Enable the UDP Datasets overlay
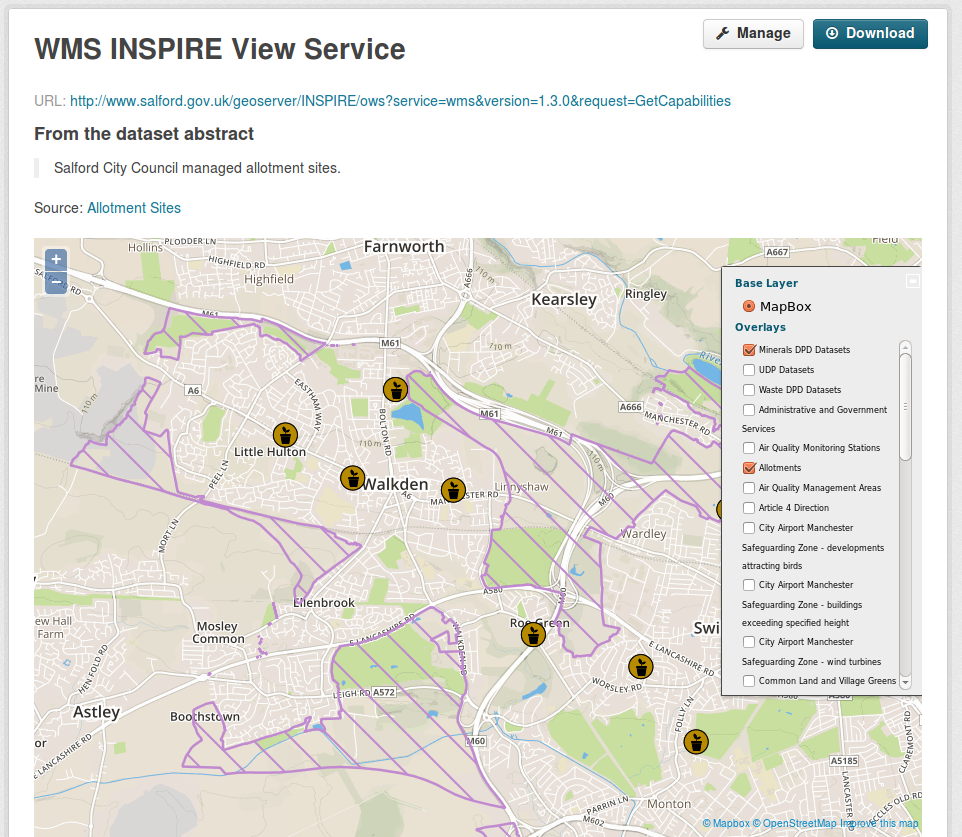962x837 pixels. click(x=749, y=370)
